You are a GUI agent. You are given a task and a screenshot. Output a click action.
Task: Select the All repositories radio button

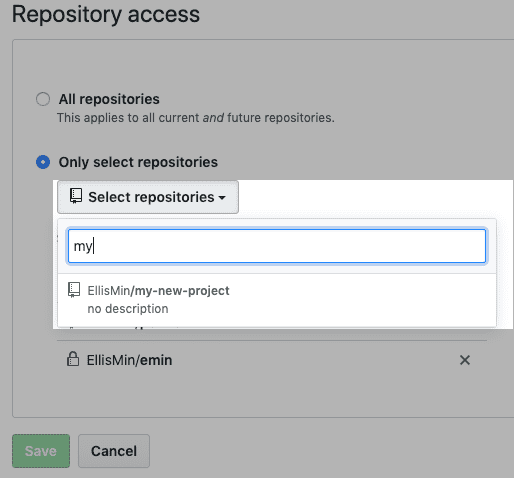pyautogui.click(x=43, y=99)
